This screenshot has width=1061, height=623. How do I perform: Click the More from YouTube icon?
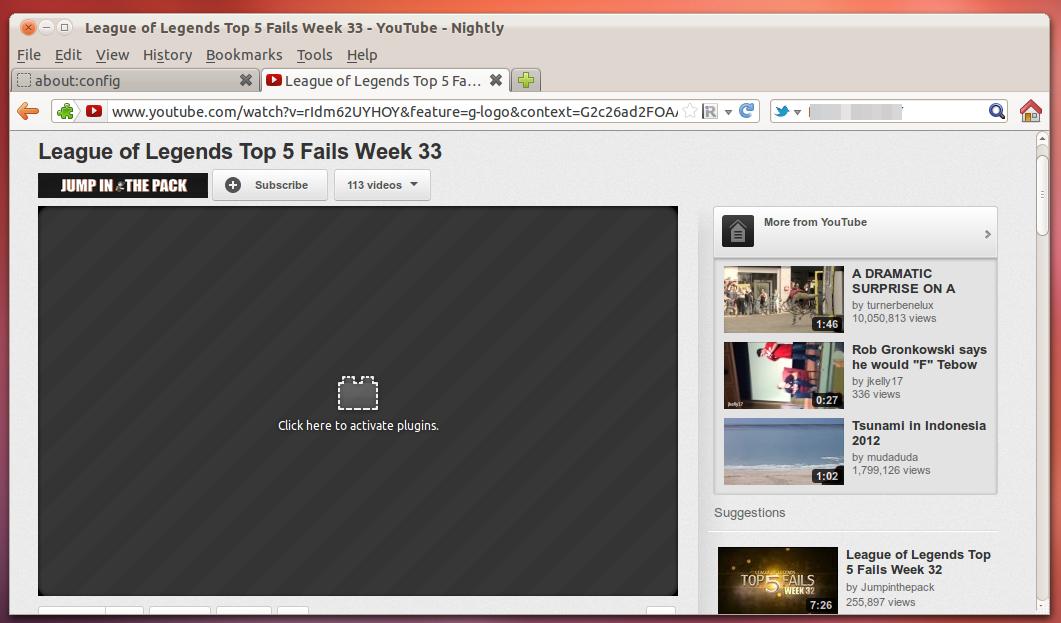pyautogui.click(x=738, y=231)
